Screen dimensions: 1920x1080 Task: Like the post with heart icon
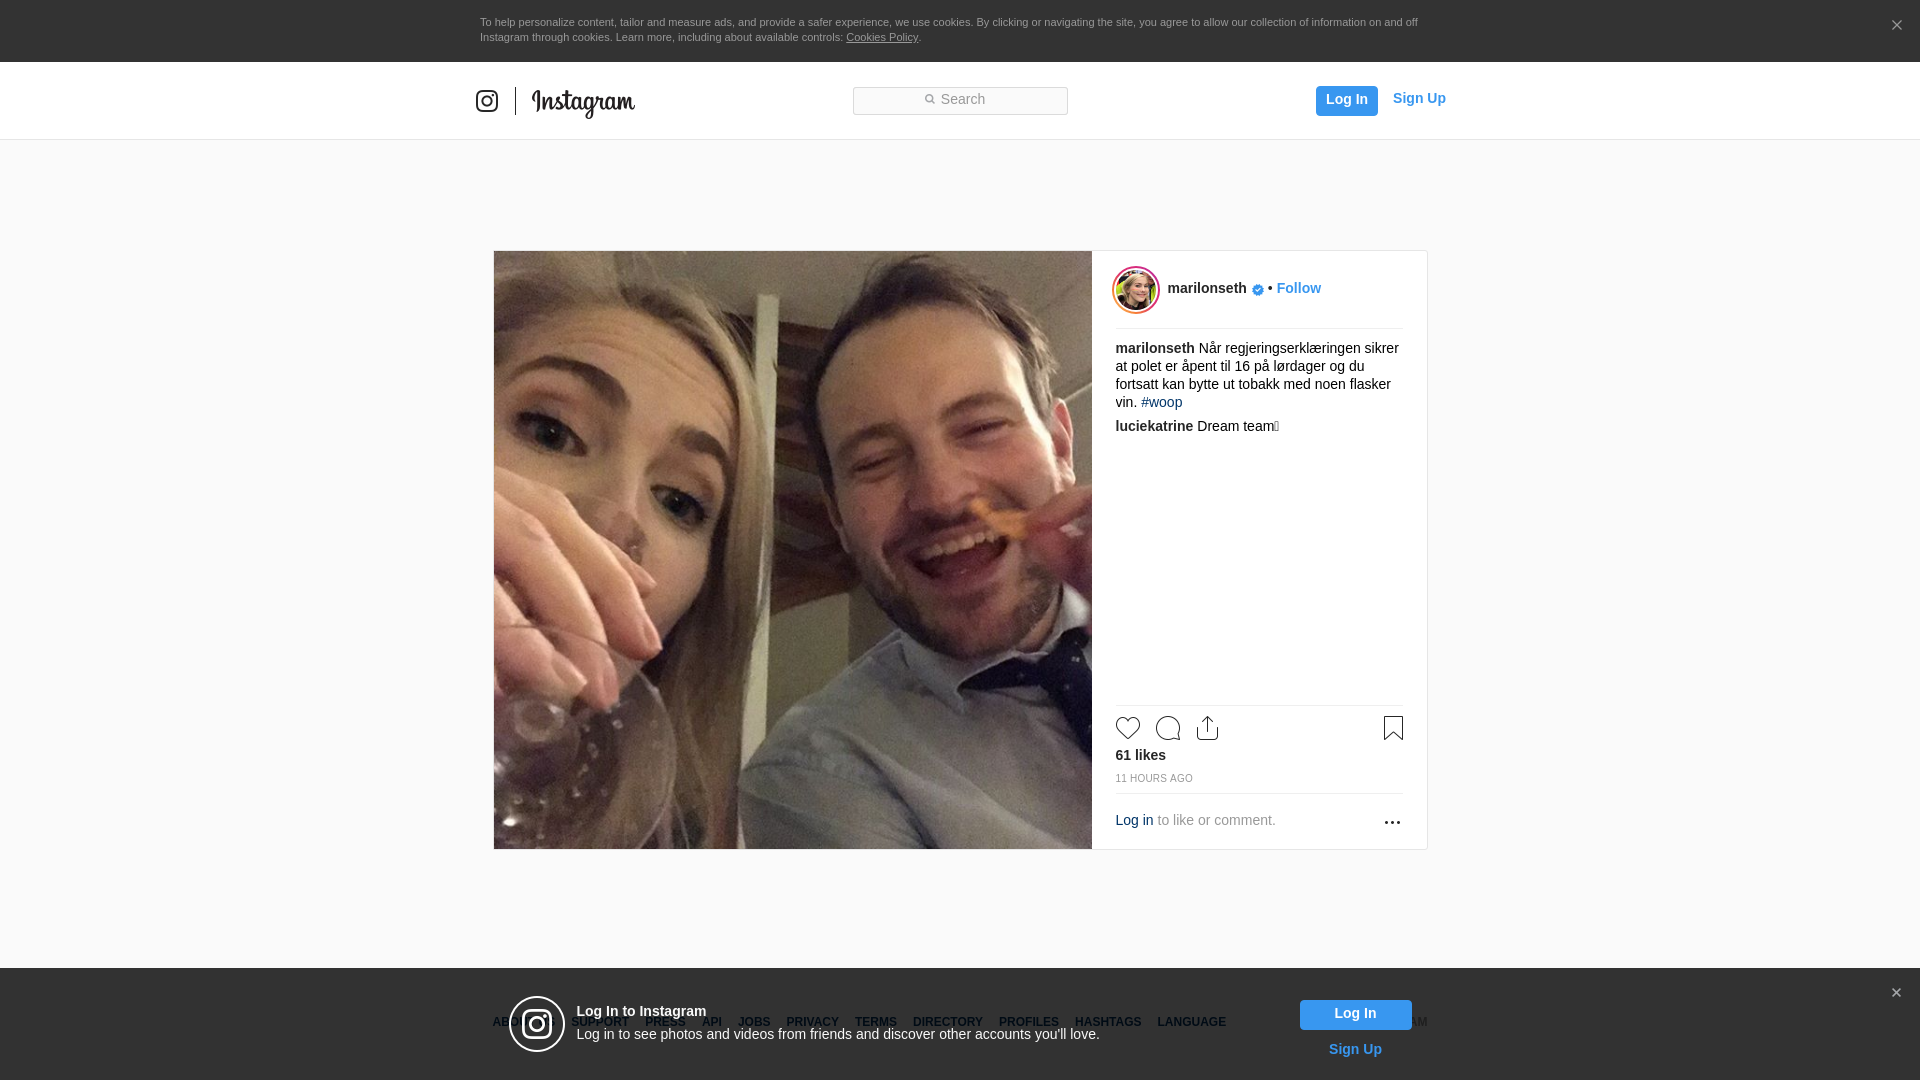1128,728
